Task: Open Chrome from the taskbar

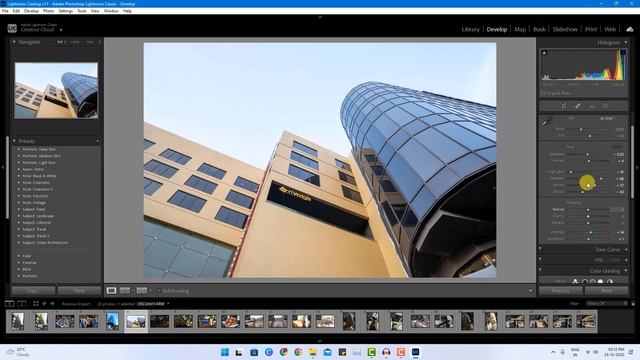Action: pyautogui.click(x=298, y=352)
